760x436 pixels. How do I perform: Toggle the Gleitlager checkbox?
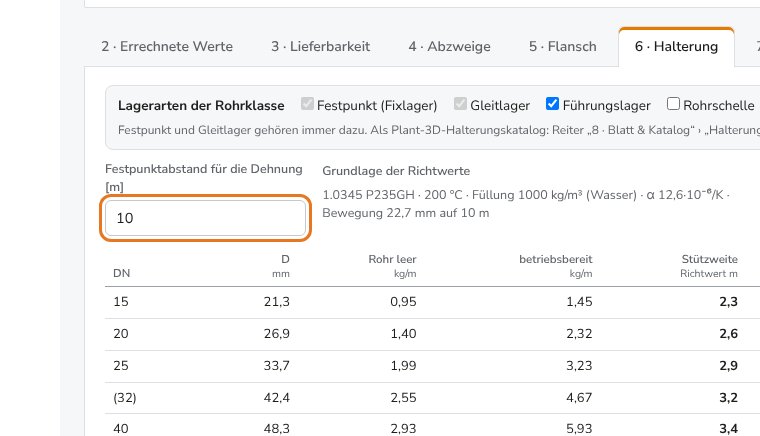[x=460, y=104]
